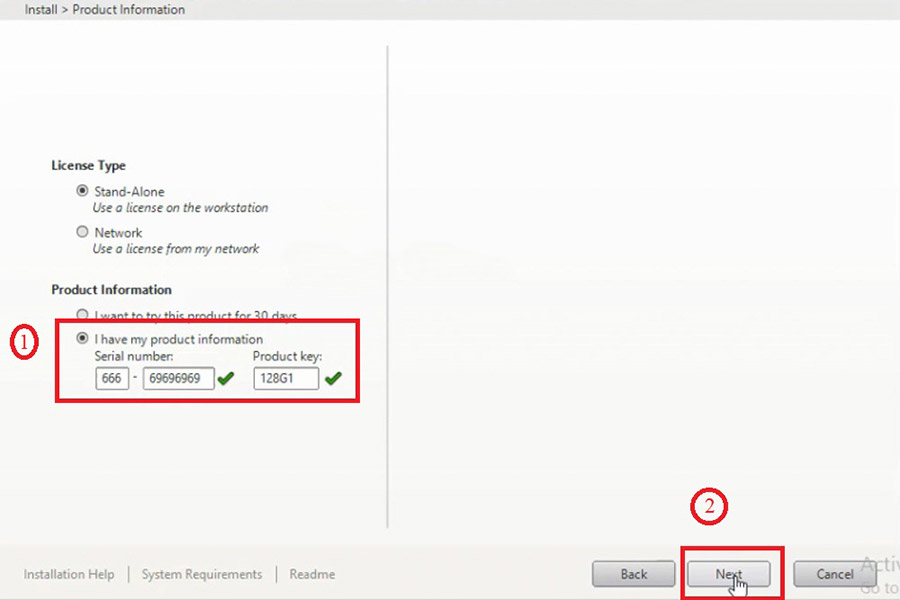The width and height of the screenshot is (900, 600).
Task: Click the "Use a license from my network" description
Action: tap(176, 249)
